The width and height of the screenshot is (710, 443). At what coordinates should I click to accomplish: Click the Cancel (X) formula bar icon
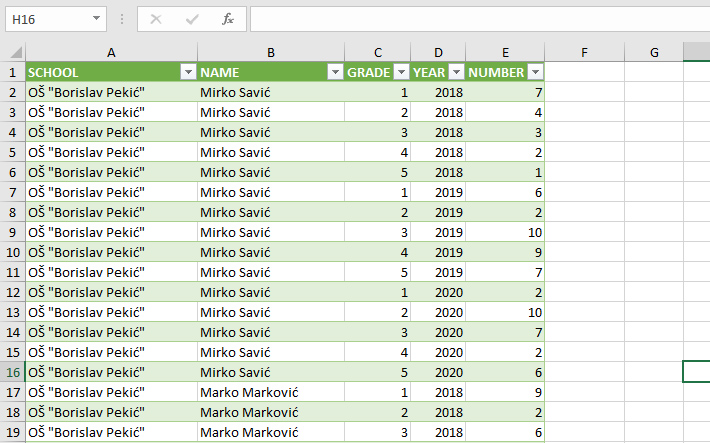pyautogui.click(x=156, y=19)
